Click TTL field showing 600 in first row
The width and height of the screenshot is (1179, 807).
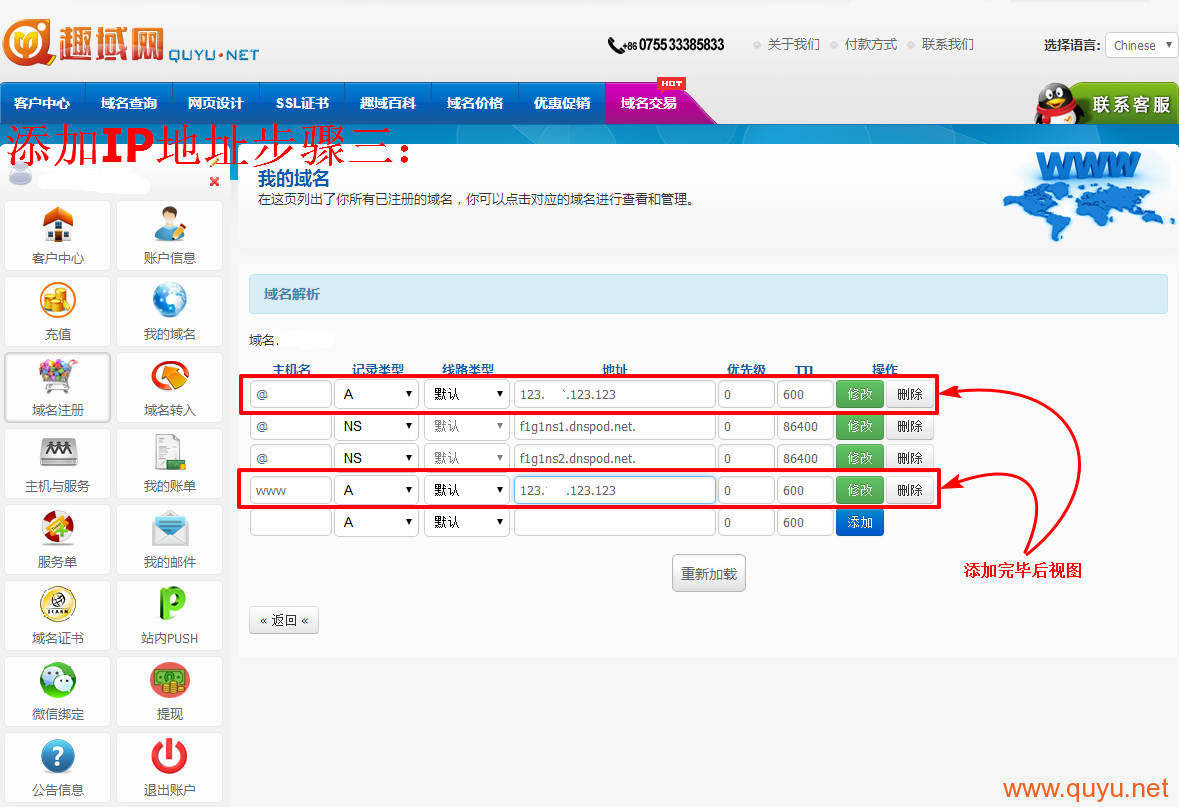coord(805,394)
